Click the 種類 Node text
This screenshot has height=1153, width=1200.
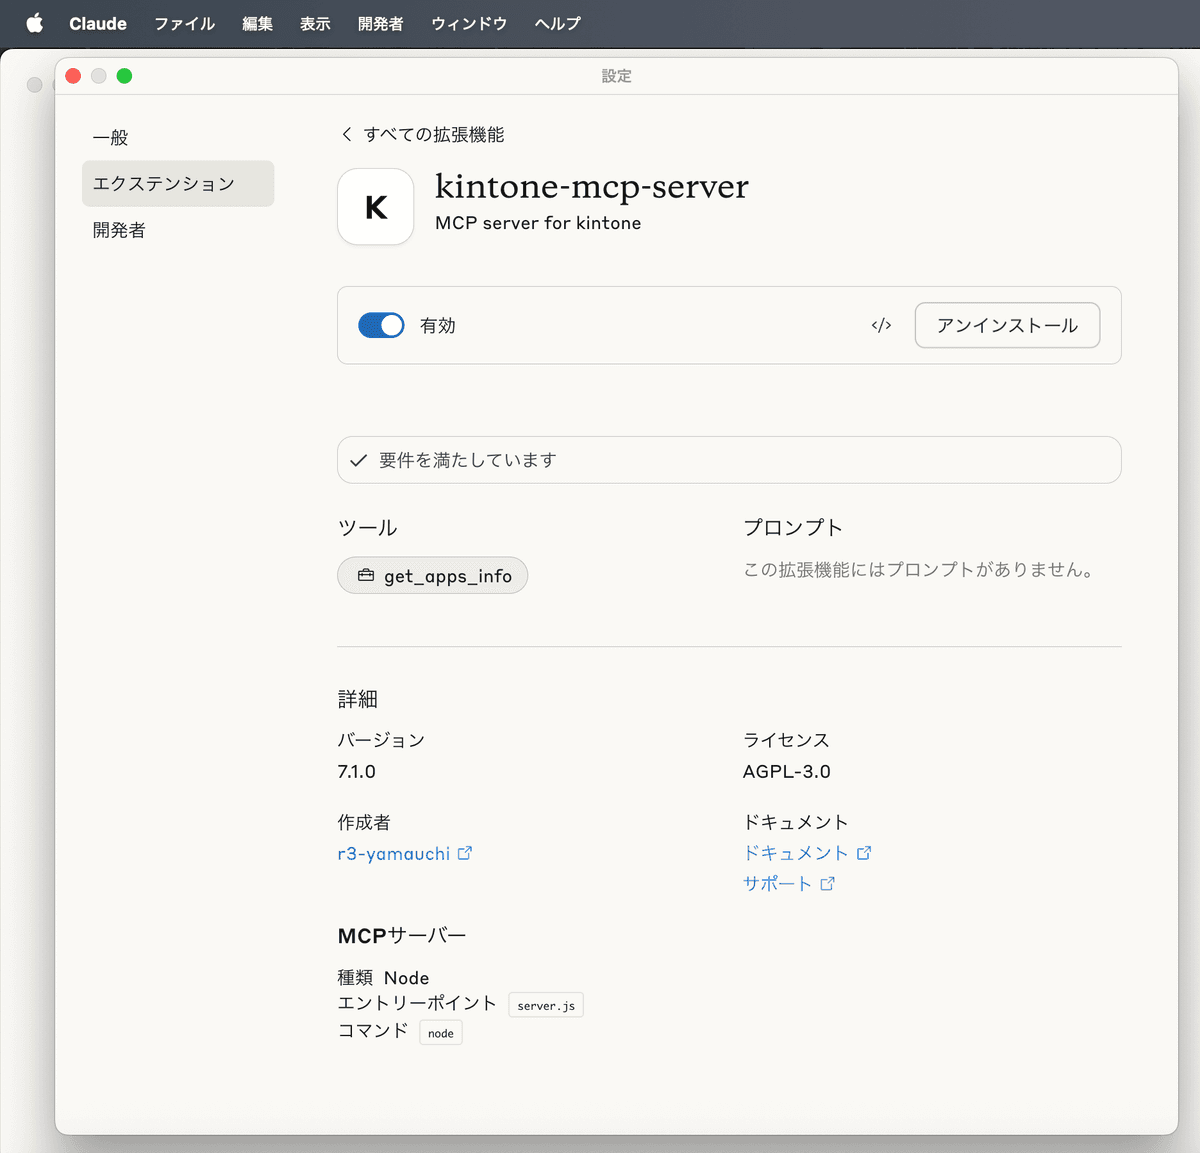click(384, 978)
